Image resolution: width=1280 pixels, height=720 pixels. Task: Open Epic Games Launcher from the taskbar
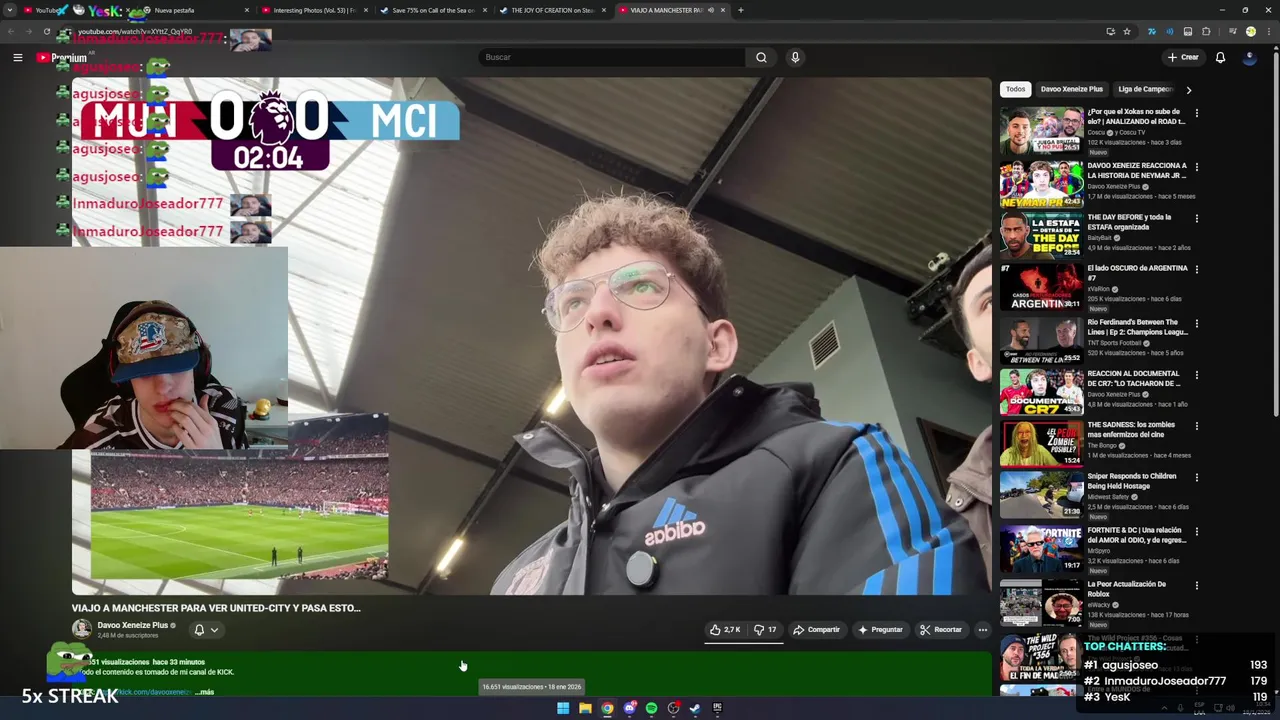pyautogui.click(x=717, y=708)
